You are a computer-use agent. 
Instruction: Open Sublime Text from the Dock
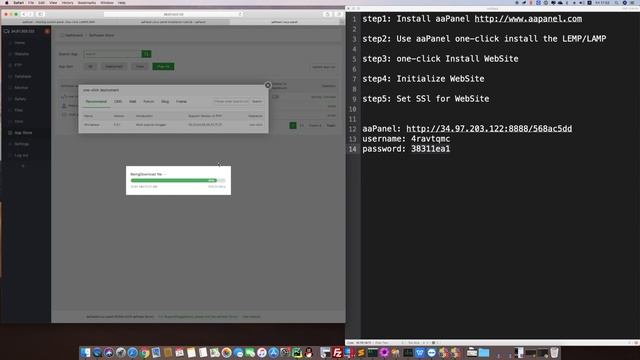361,353
